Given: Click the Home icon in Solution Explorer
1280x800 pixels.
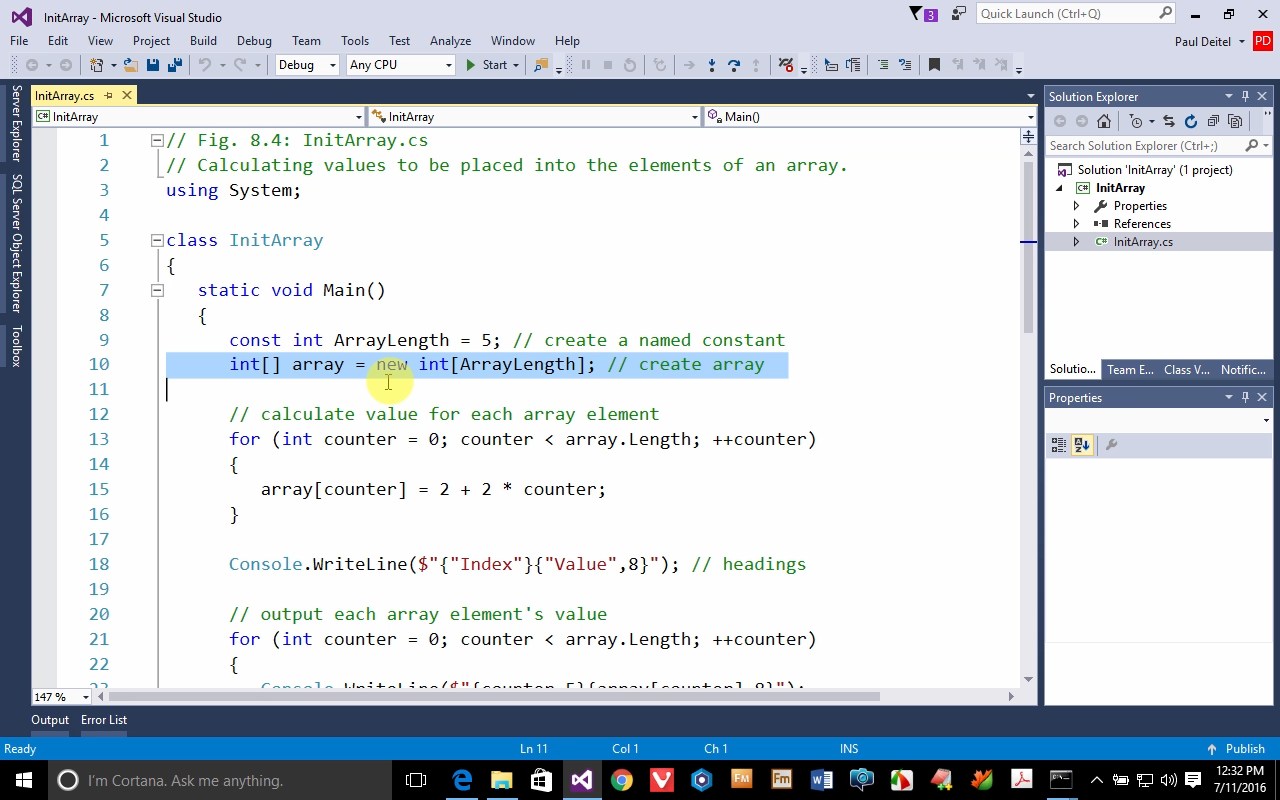Looking at the screenshot, I should tap(1104, 121).
